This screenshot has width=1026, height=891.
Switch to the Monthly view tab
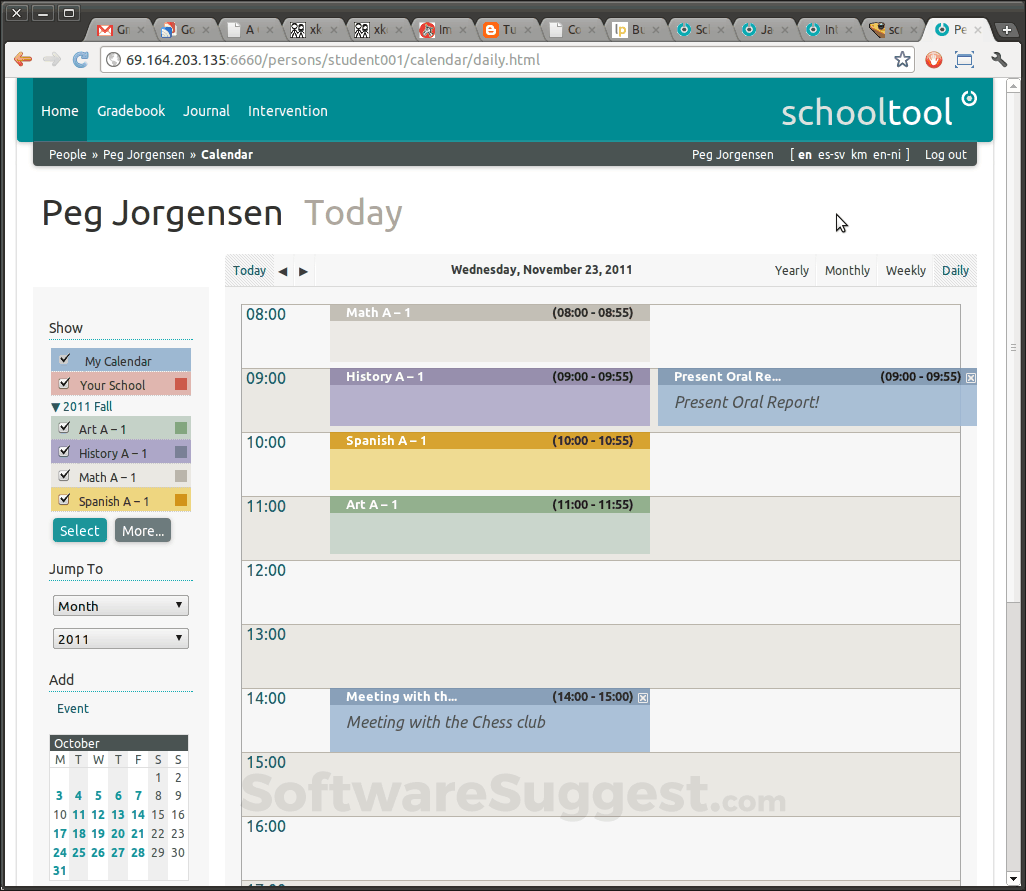click(x=846, y=270)
